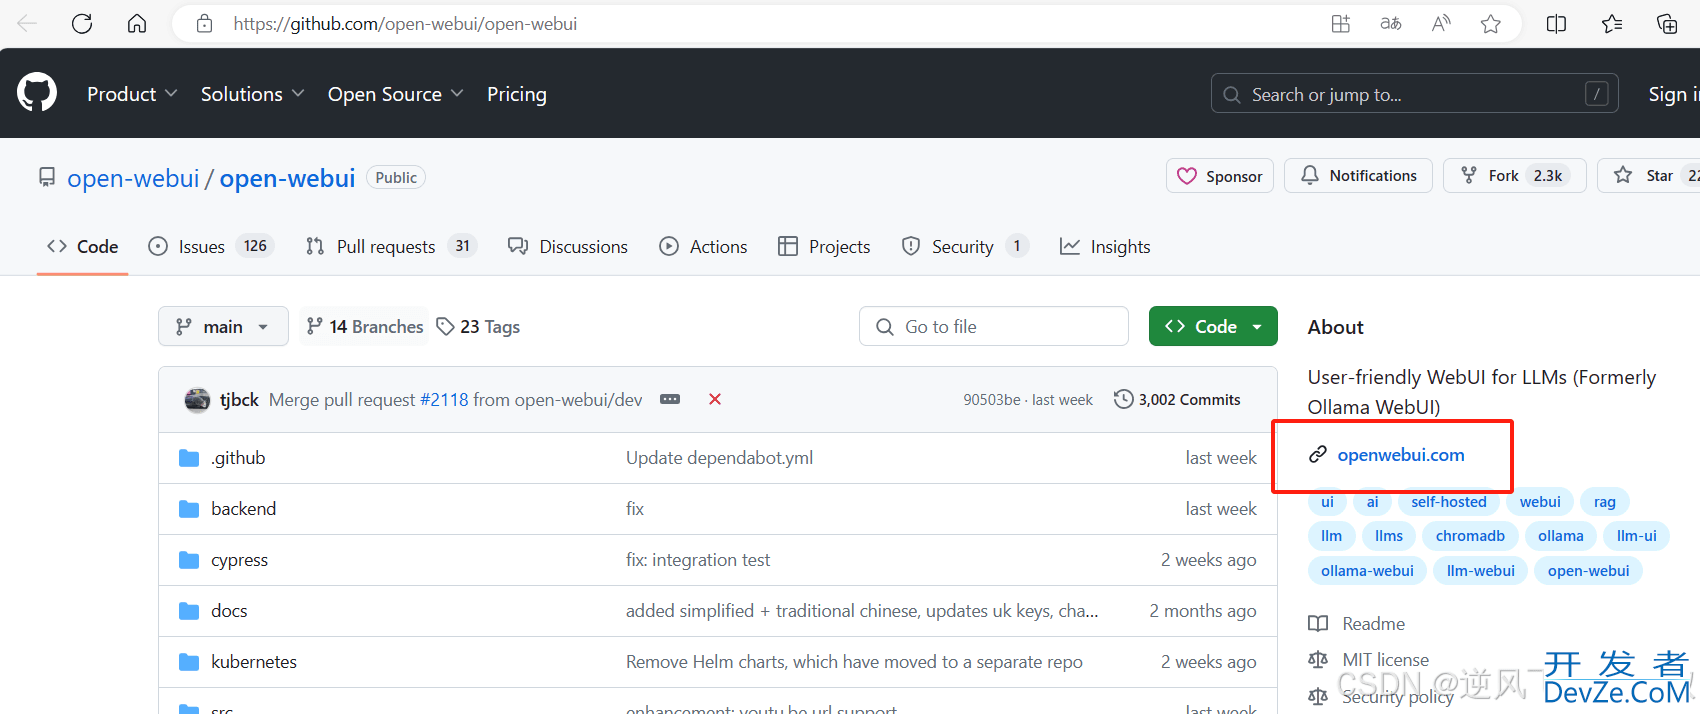This screenshot has height=714, width=1700.
Task: Click the llm-ui topic tag
Action: [x=1637, y=536]
